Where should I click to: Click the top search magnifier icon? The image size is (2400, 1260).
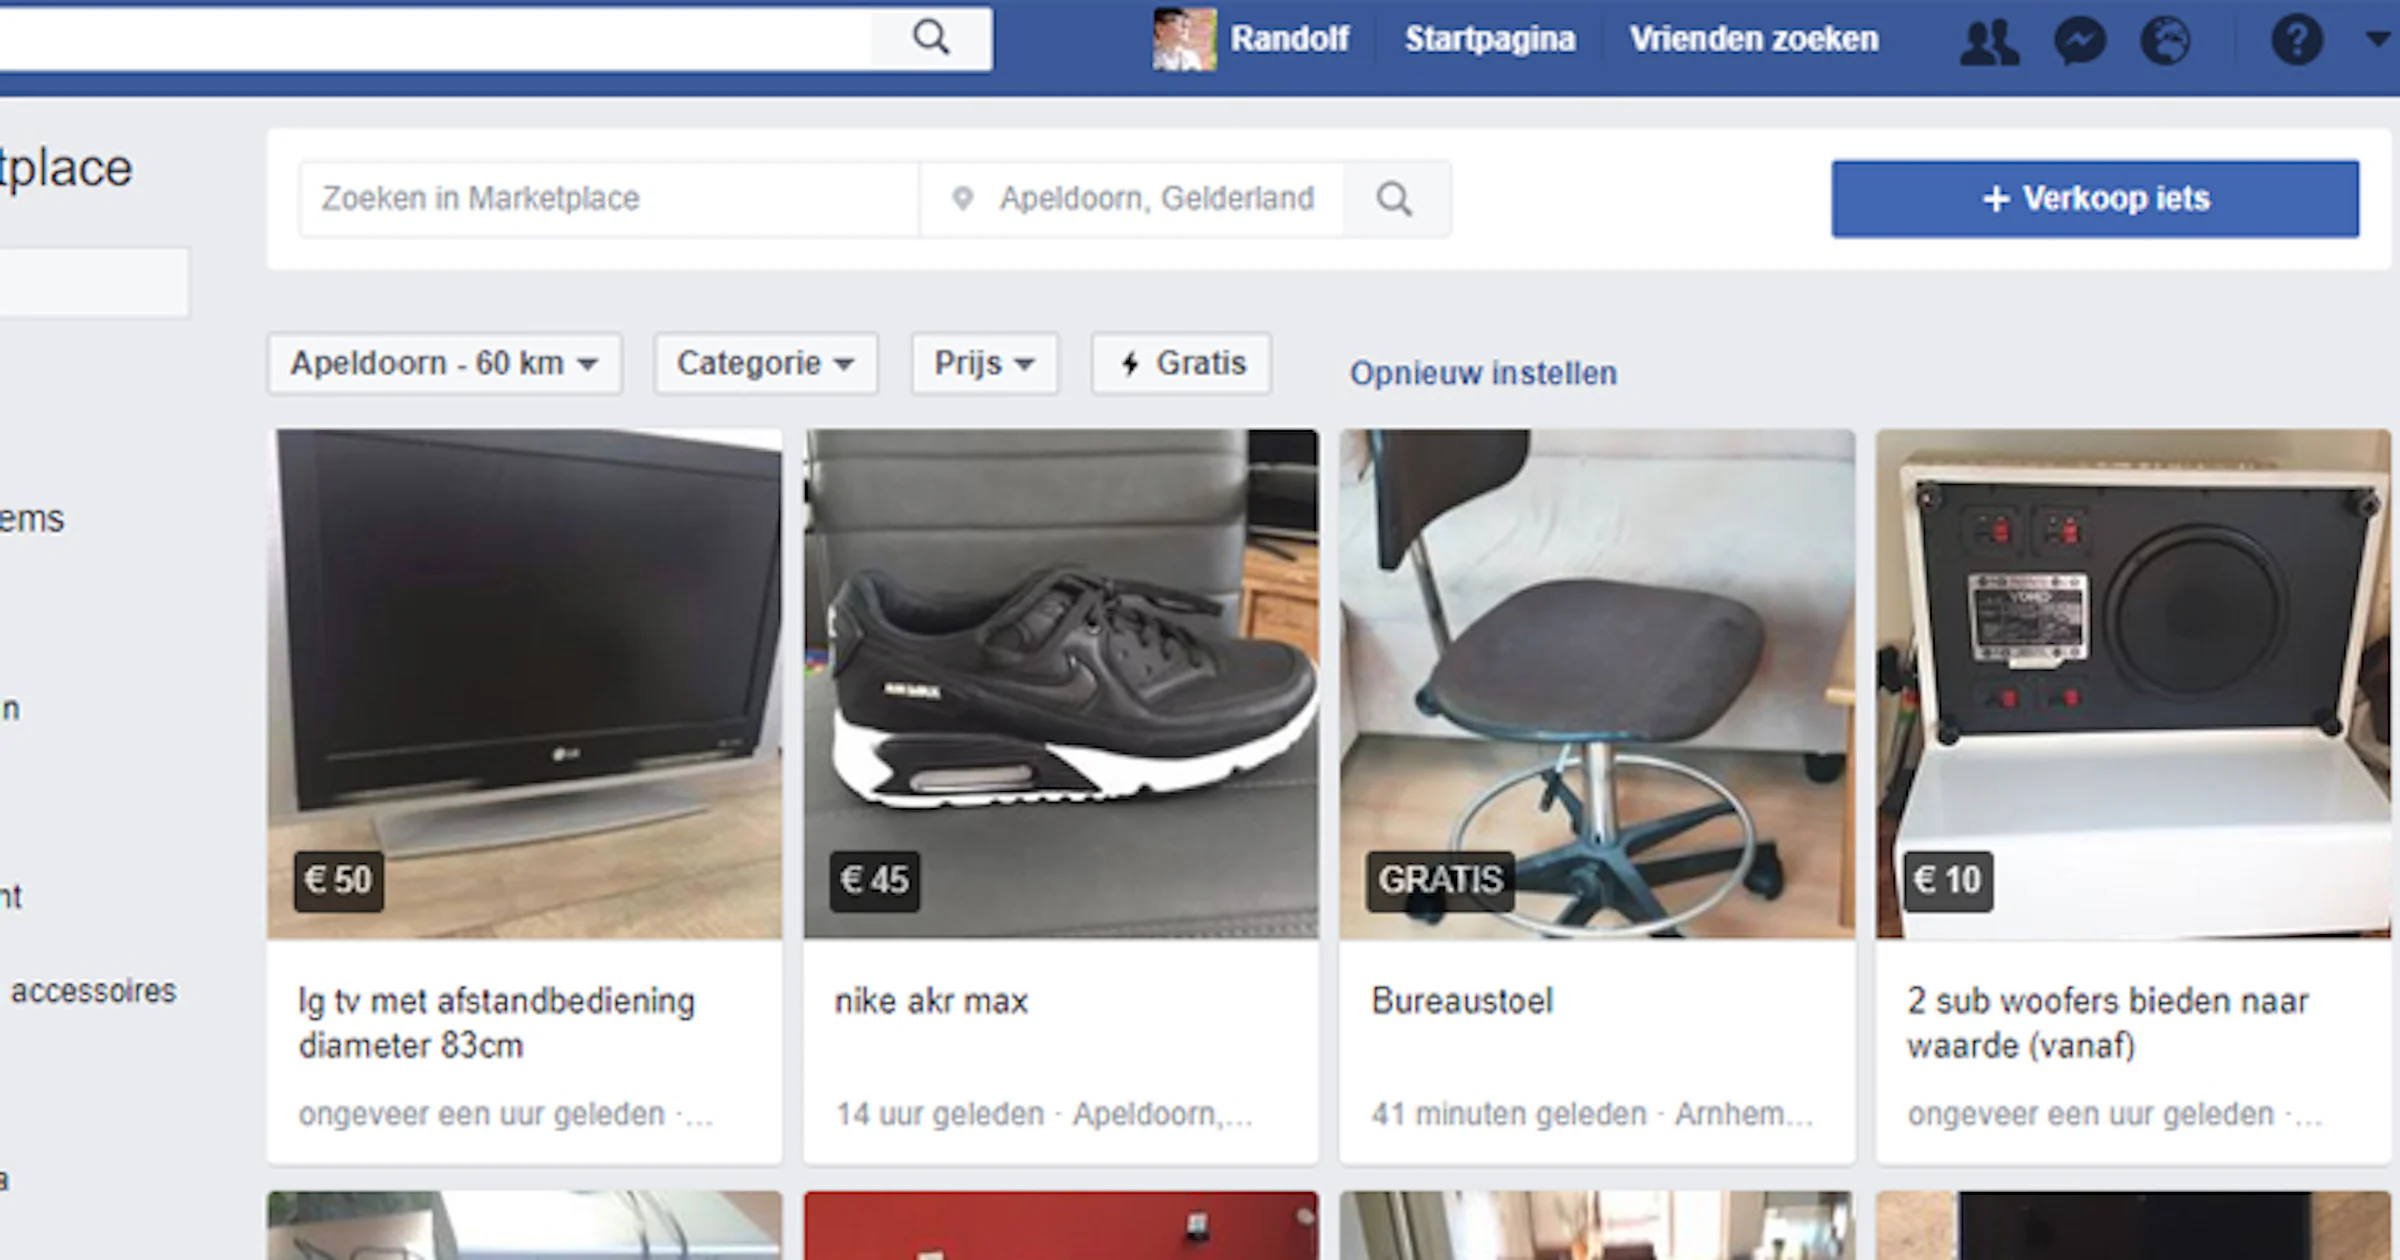[932, 38]
